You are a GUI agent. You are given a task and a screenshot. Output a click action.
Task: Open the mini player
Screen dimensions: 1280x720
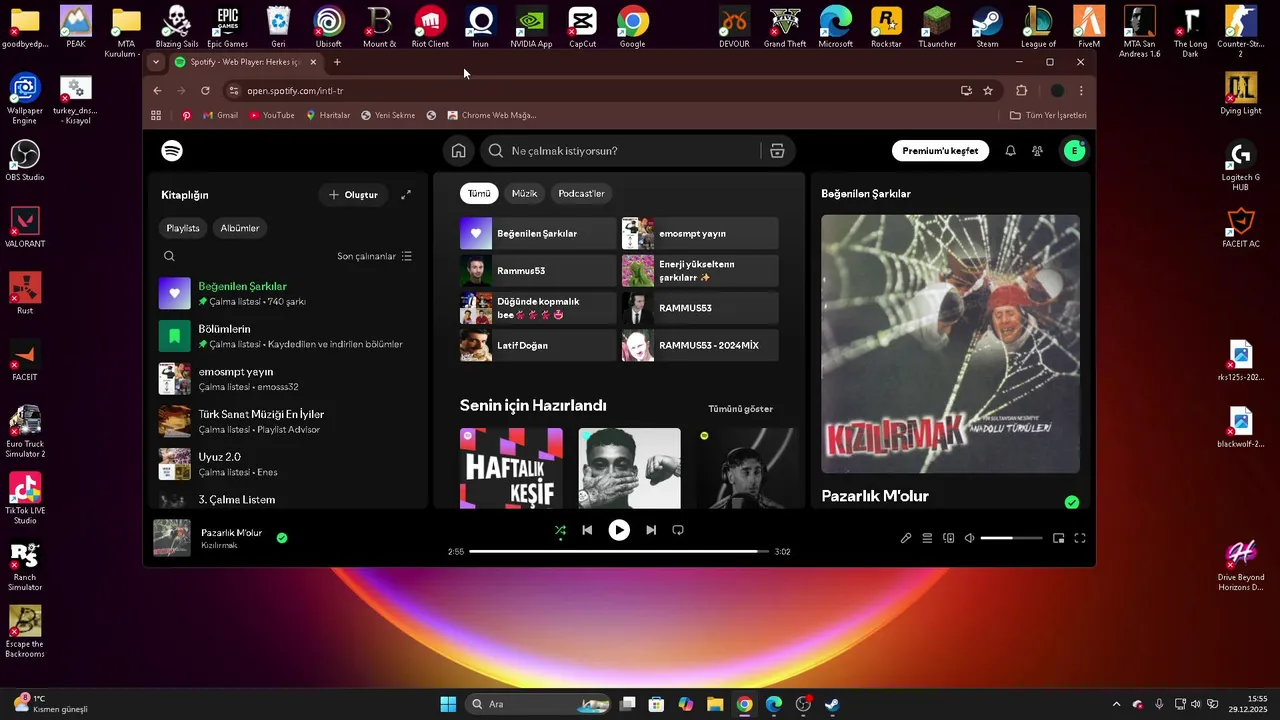tap(1058, 538)
